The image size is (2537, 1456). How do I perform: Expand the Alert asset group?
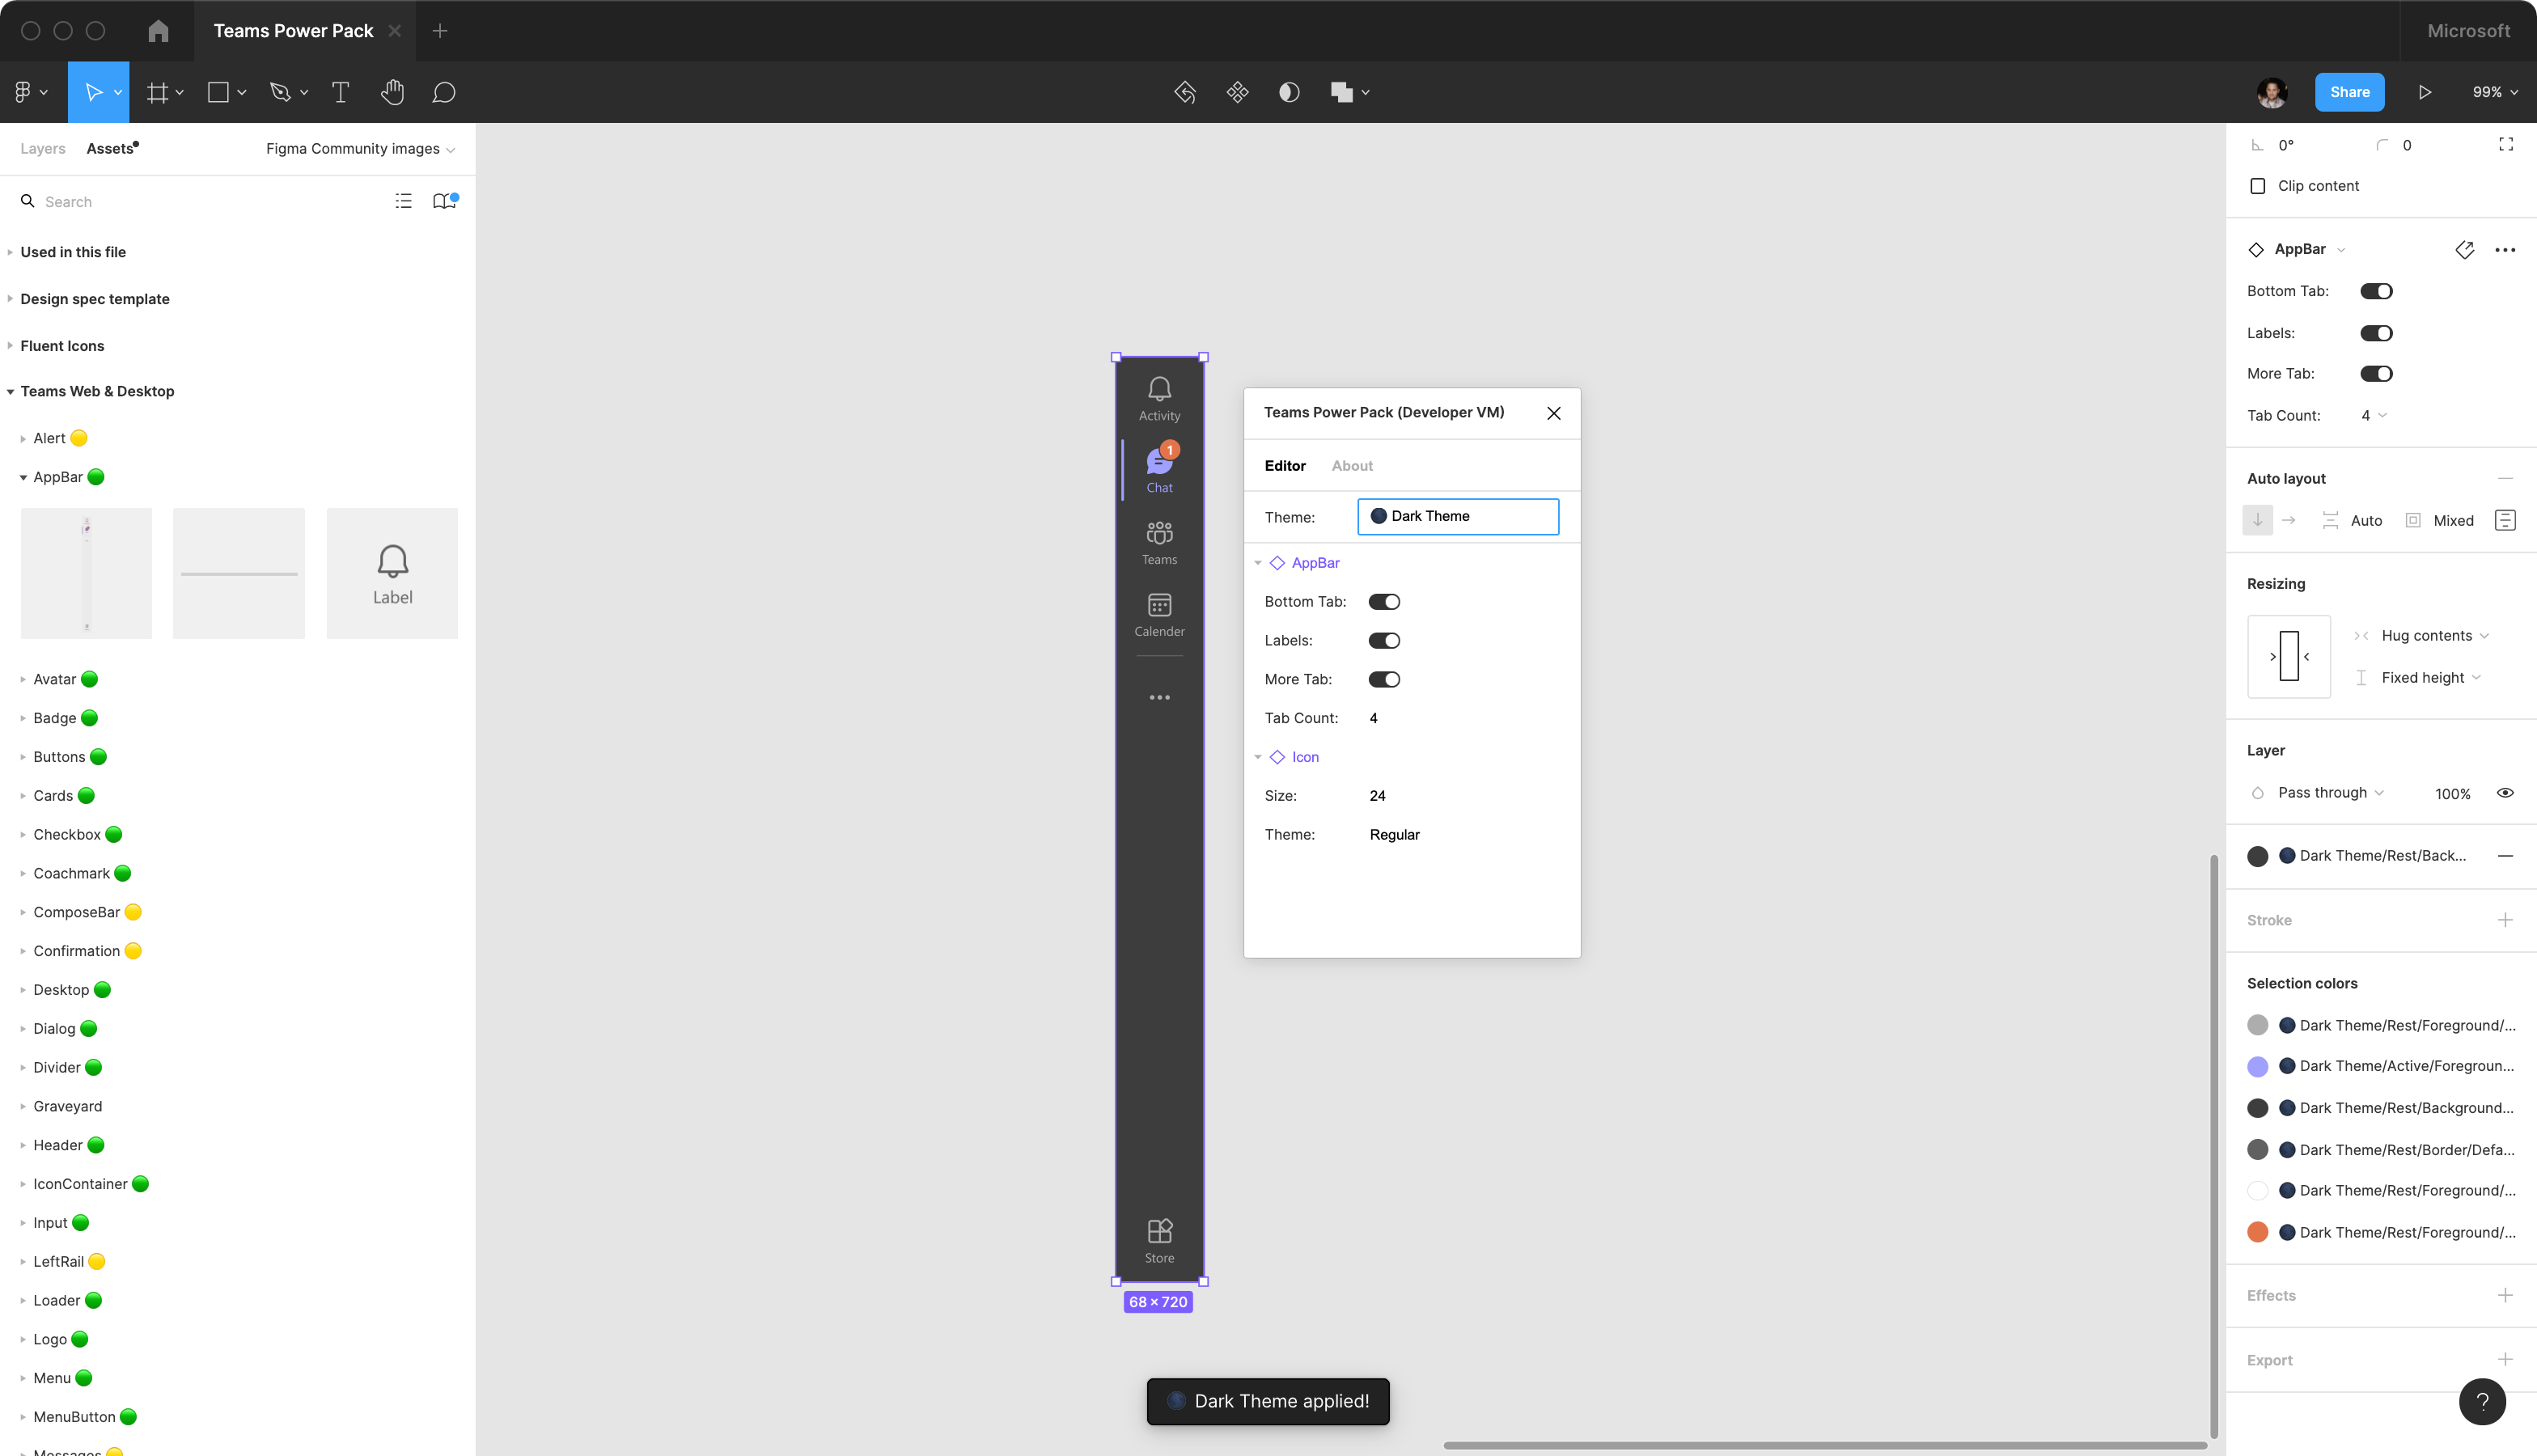[23, 439]
